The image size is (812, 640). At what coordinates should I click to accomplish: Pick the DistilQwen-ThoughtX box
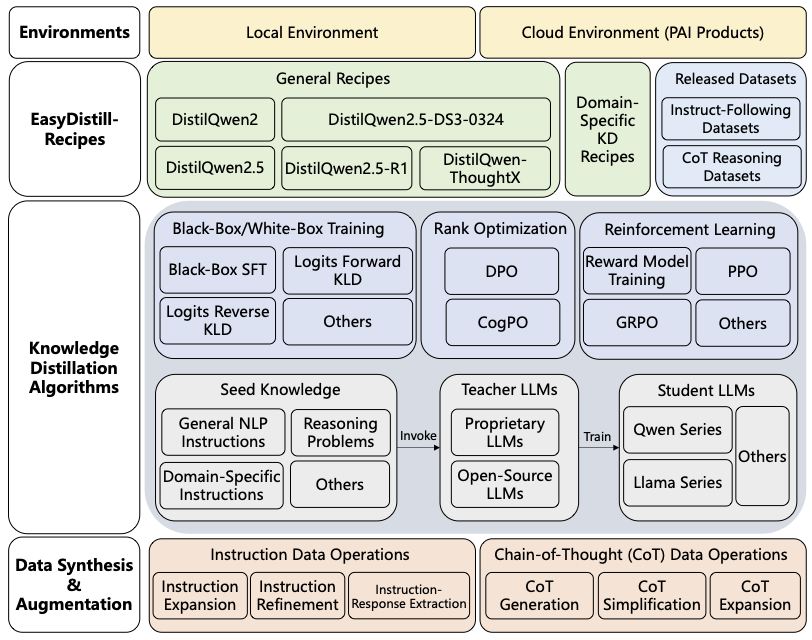[x=485, y=168]
